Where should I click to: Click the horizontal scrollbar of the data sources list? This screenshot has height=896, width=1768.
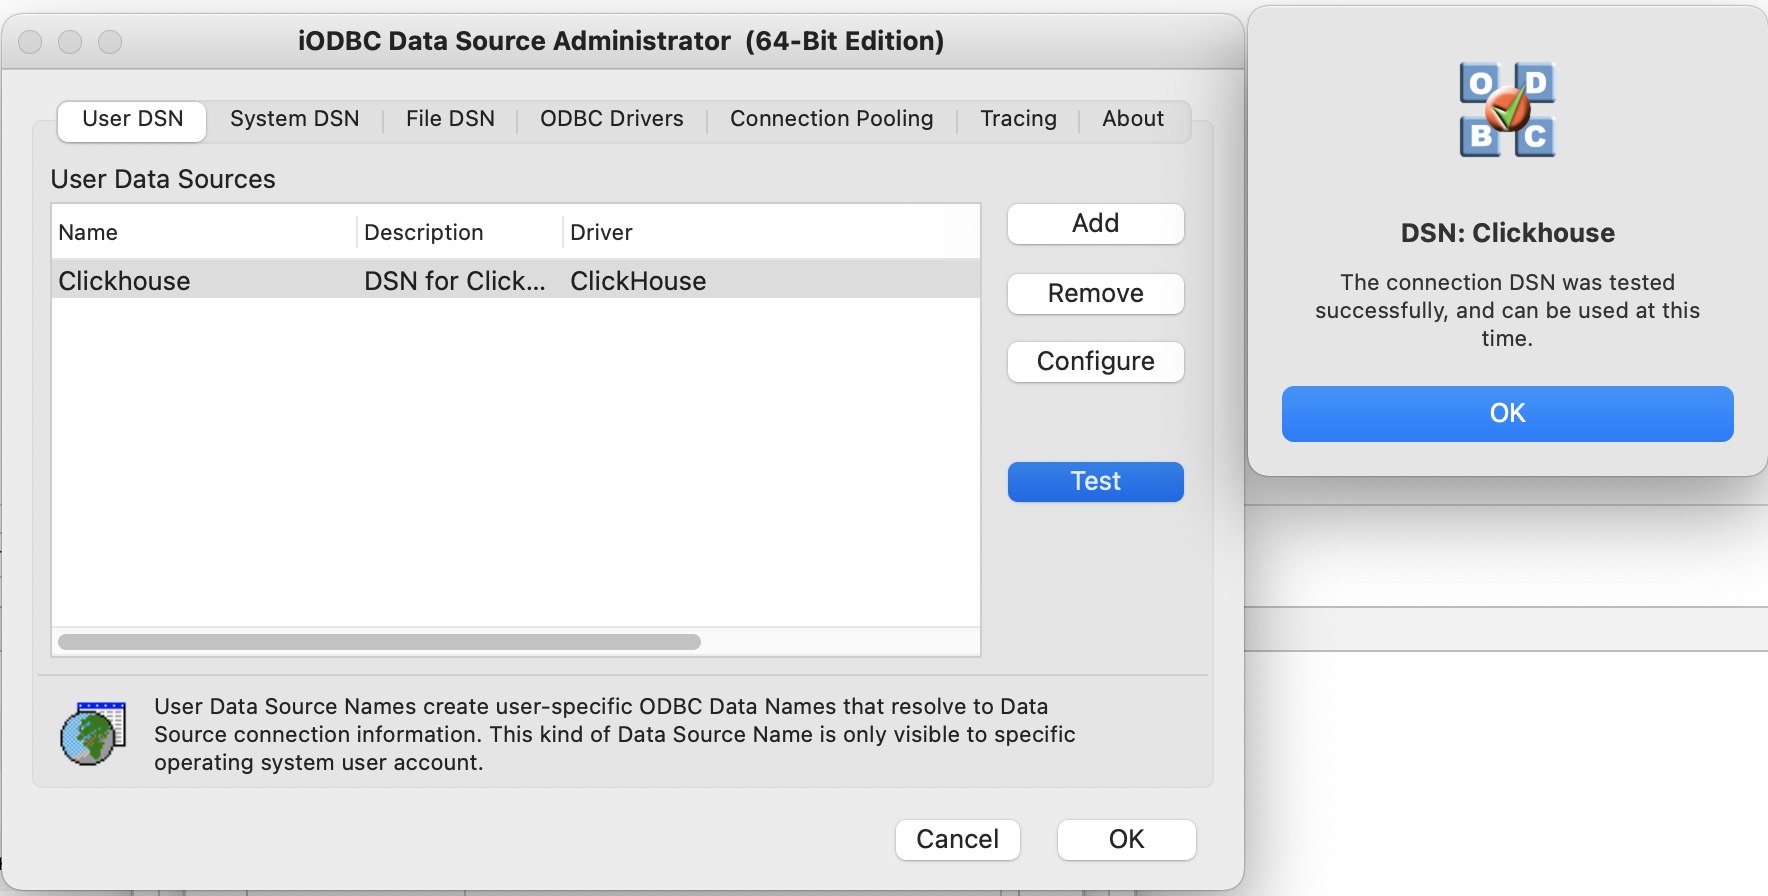(380, 642)
